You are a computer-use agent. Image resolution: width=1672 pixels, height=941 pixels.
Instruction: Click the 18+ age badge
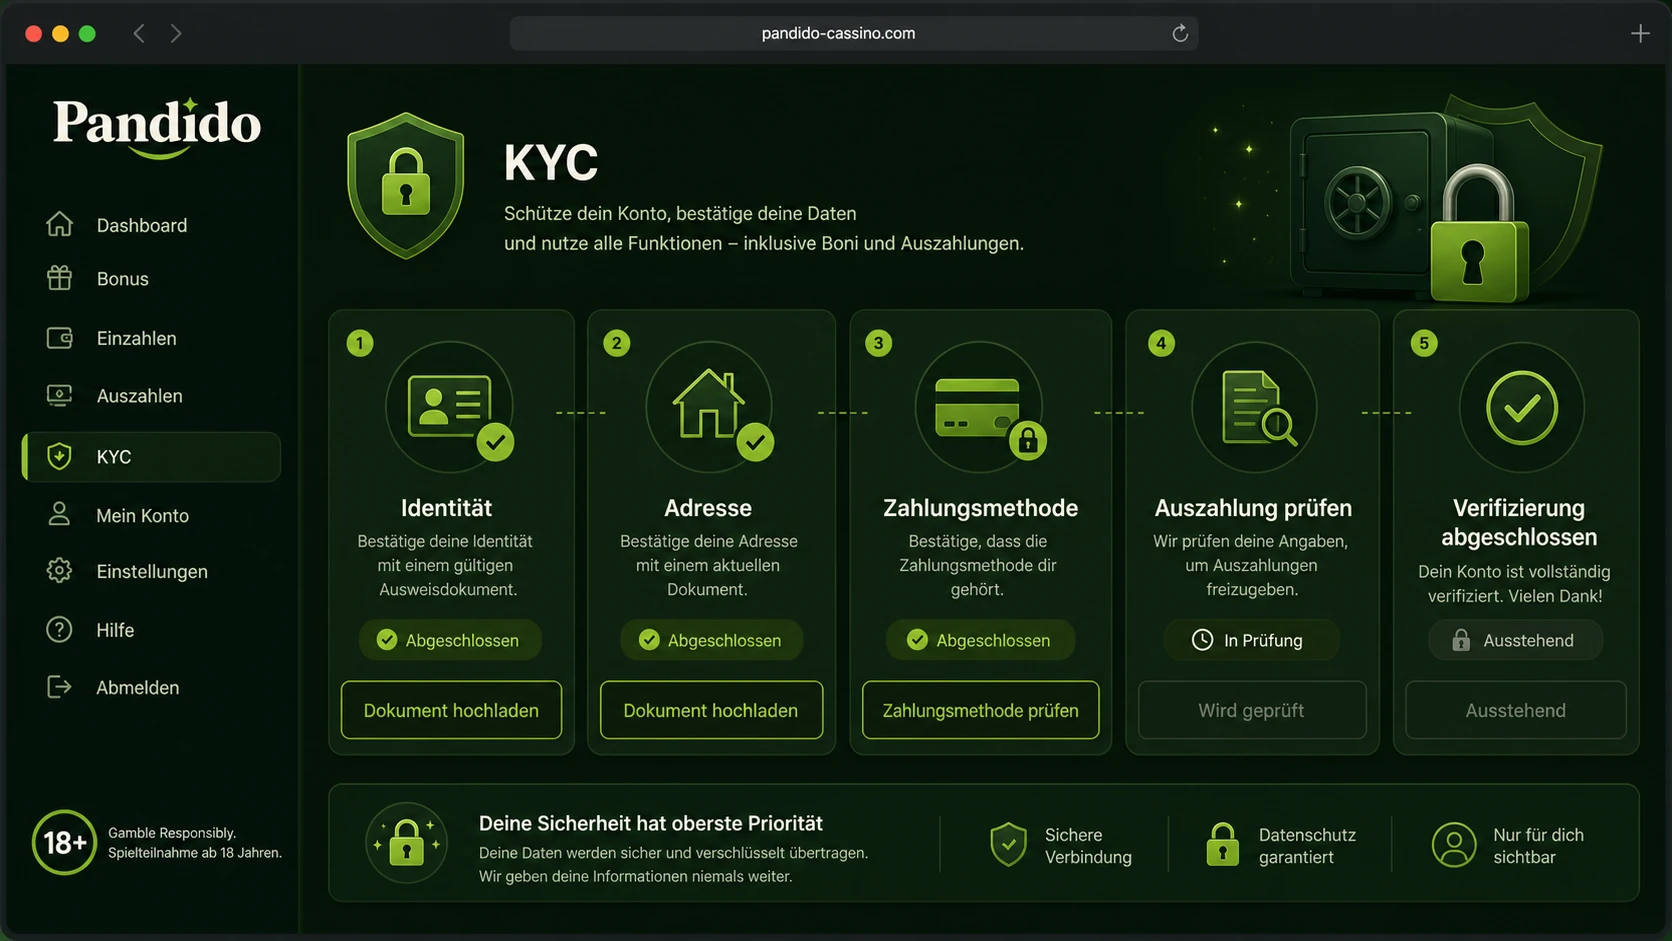(x=64, y=843)
